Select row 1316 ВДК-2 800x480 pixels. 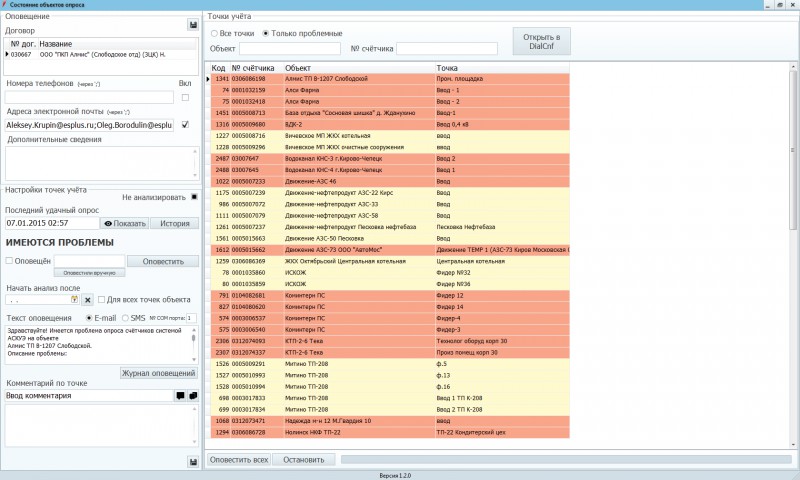390,124
